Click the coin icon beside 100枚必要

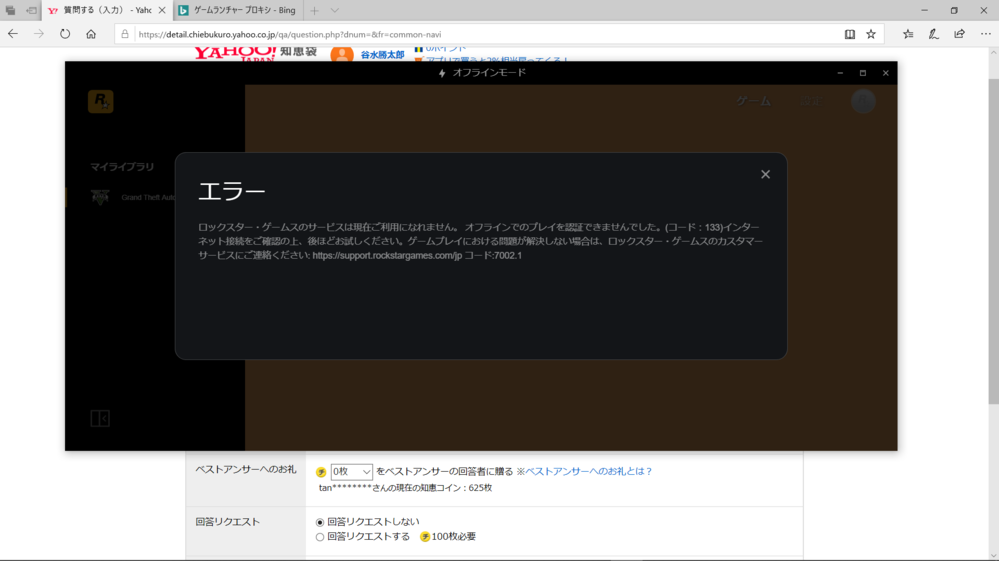point(425,537)
